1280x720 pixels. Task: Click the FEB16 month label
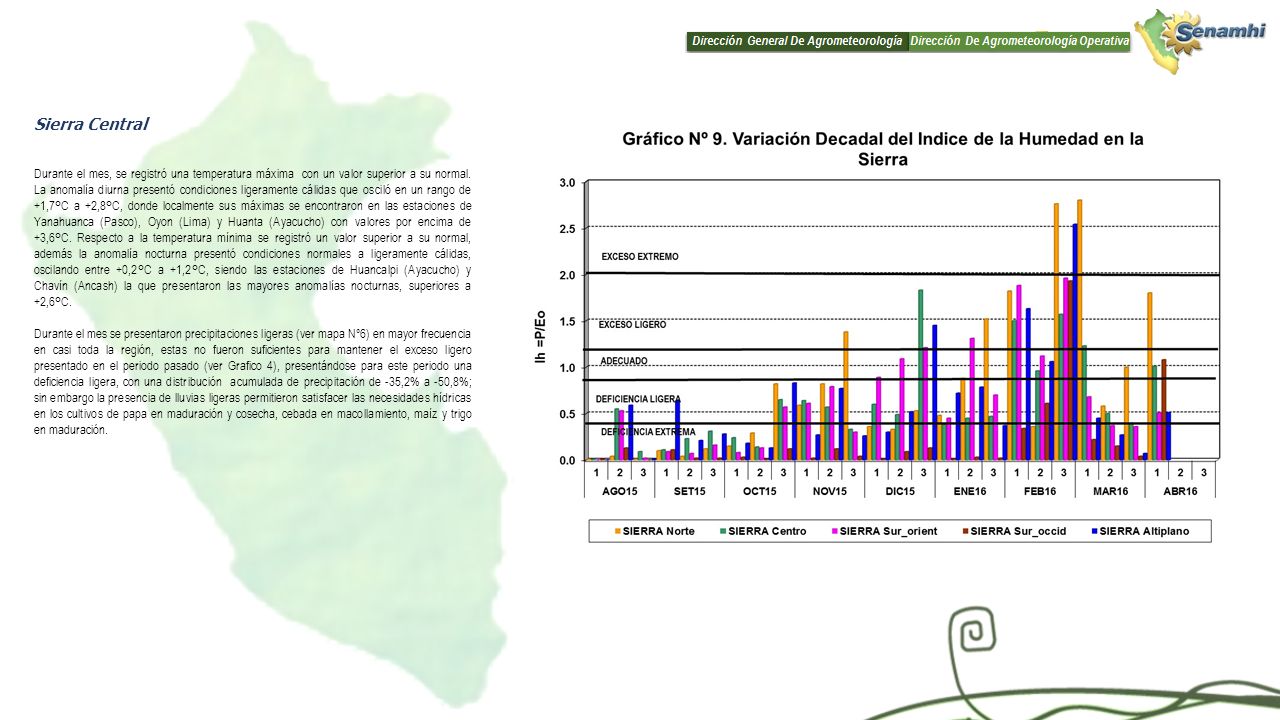click(1040, 491)
